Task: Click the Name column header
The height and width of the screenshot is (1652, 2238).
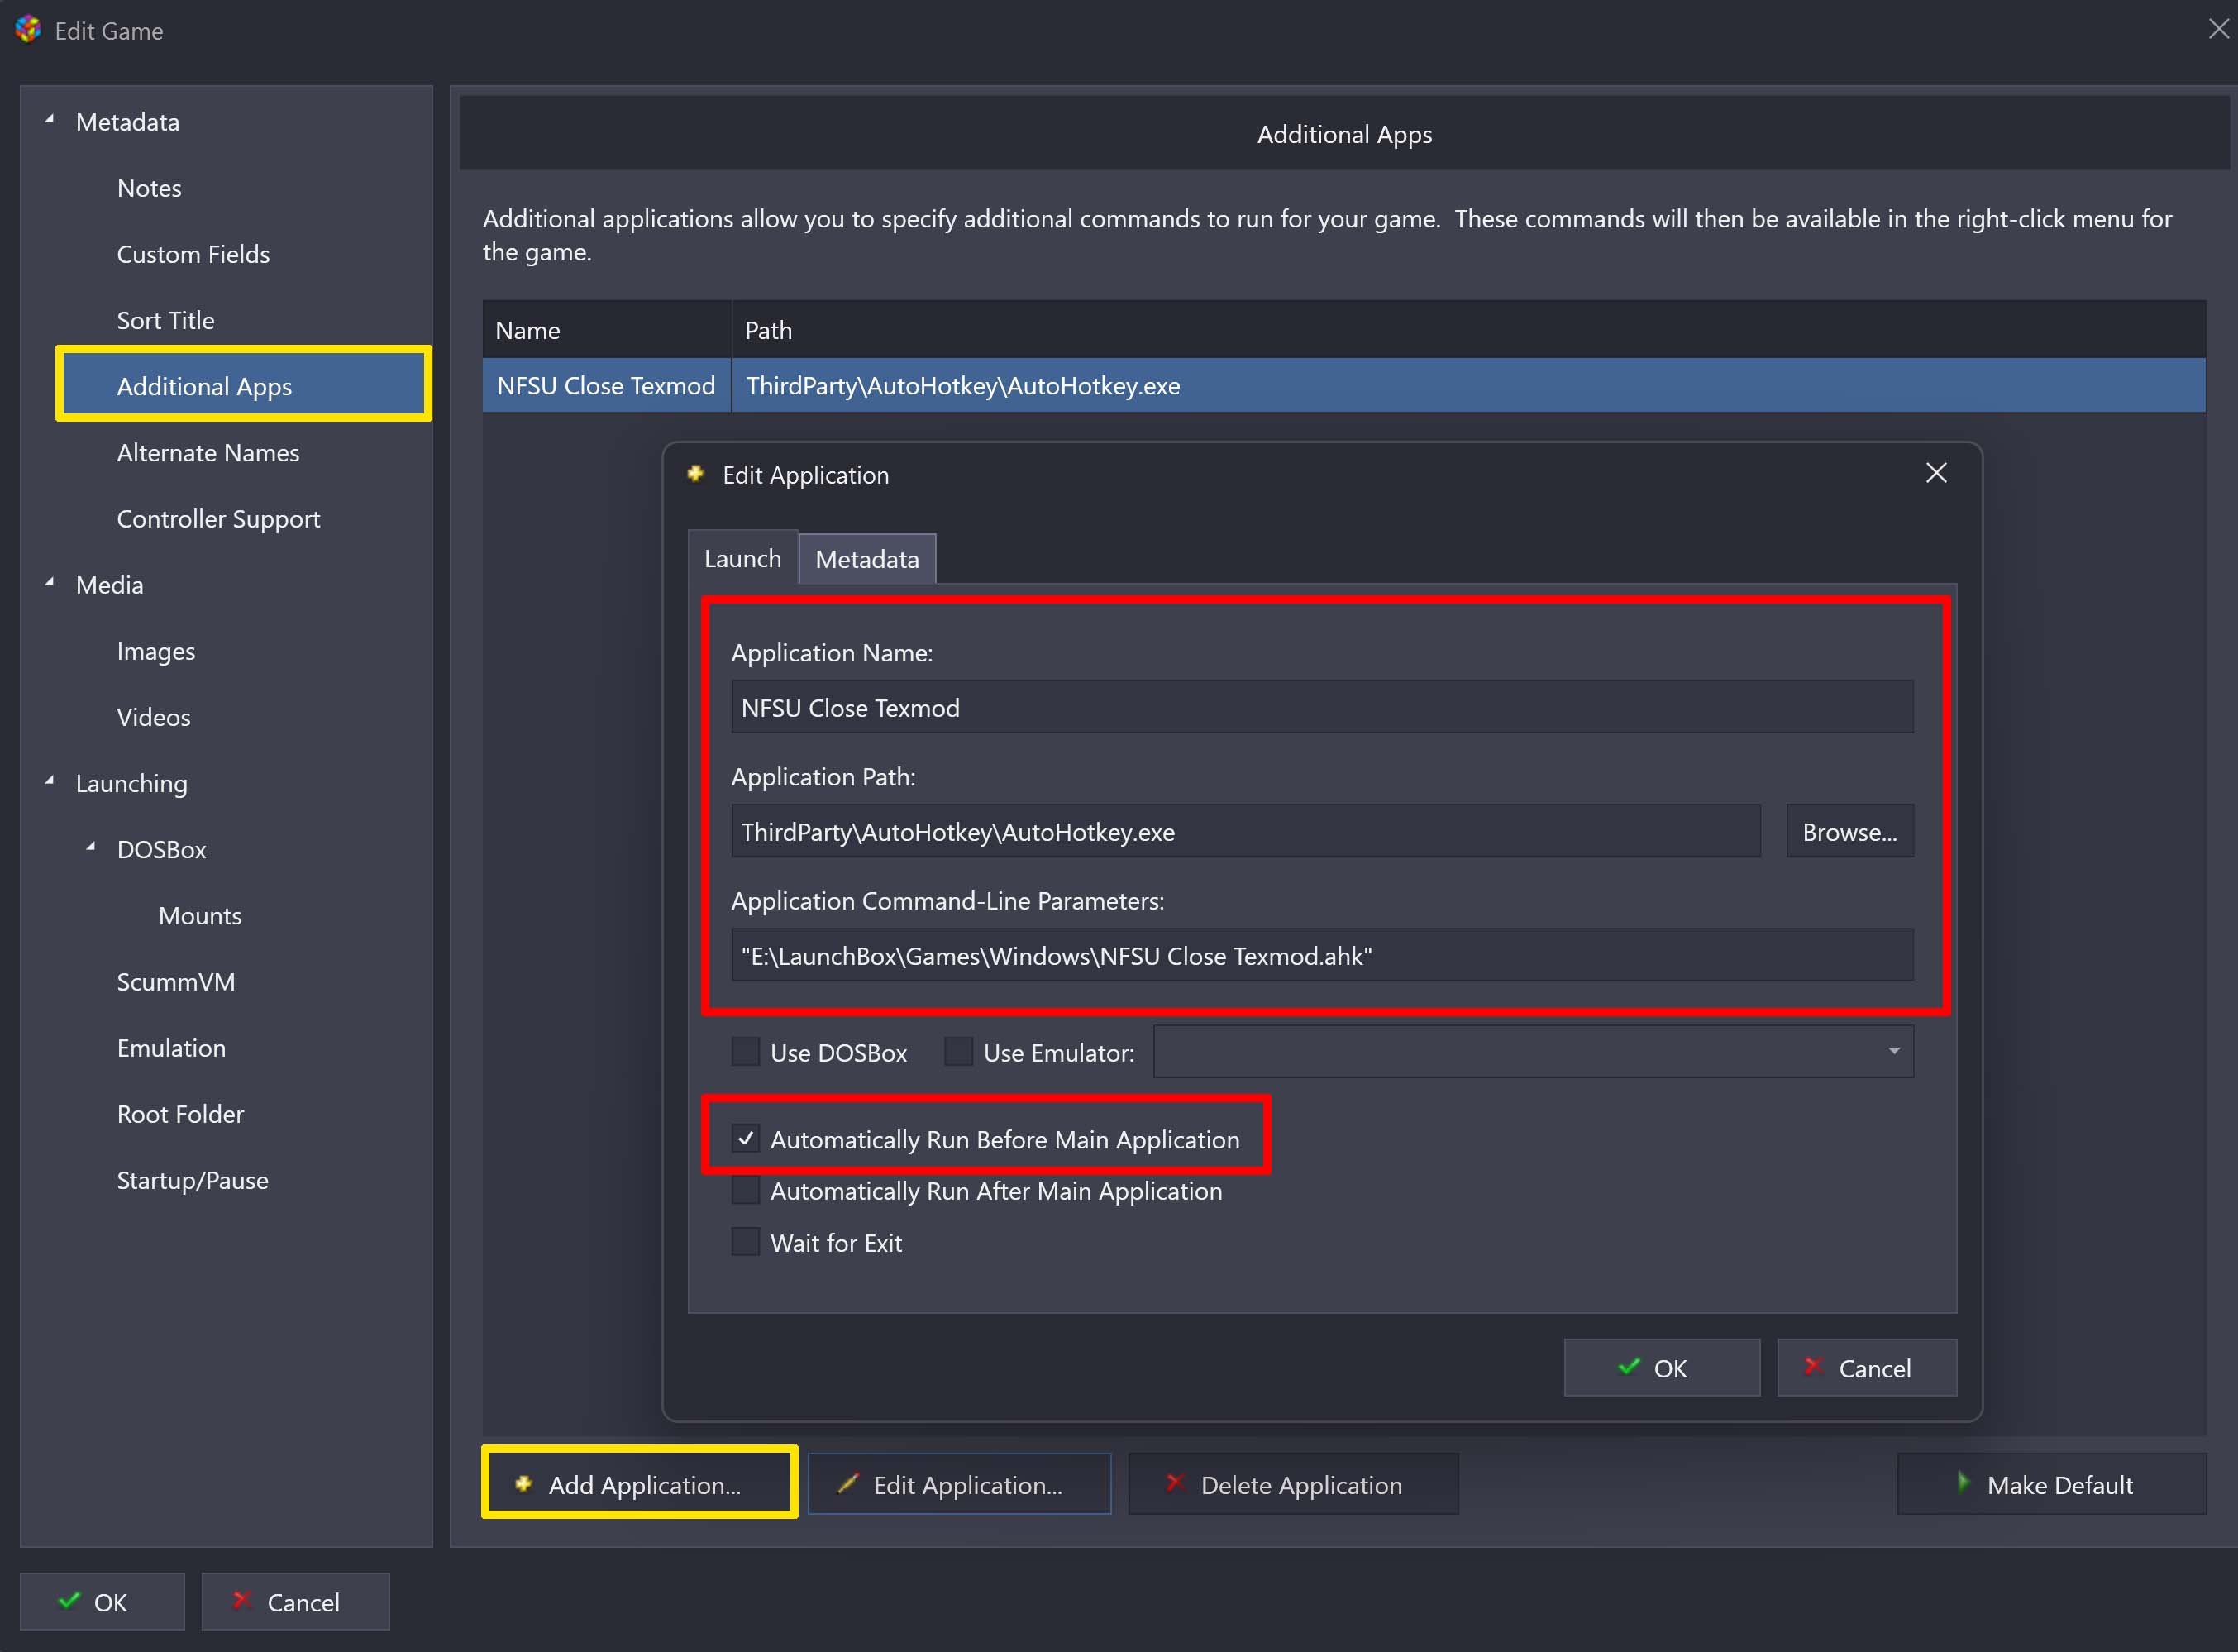Action: click(x=607, y=330)
